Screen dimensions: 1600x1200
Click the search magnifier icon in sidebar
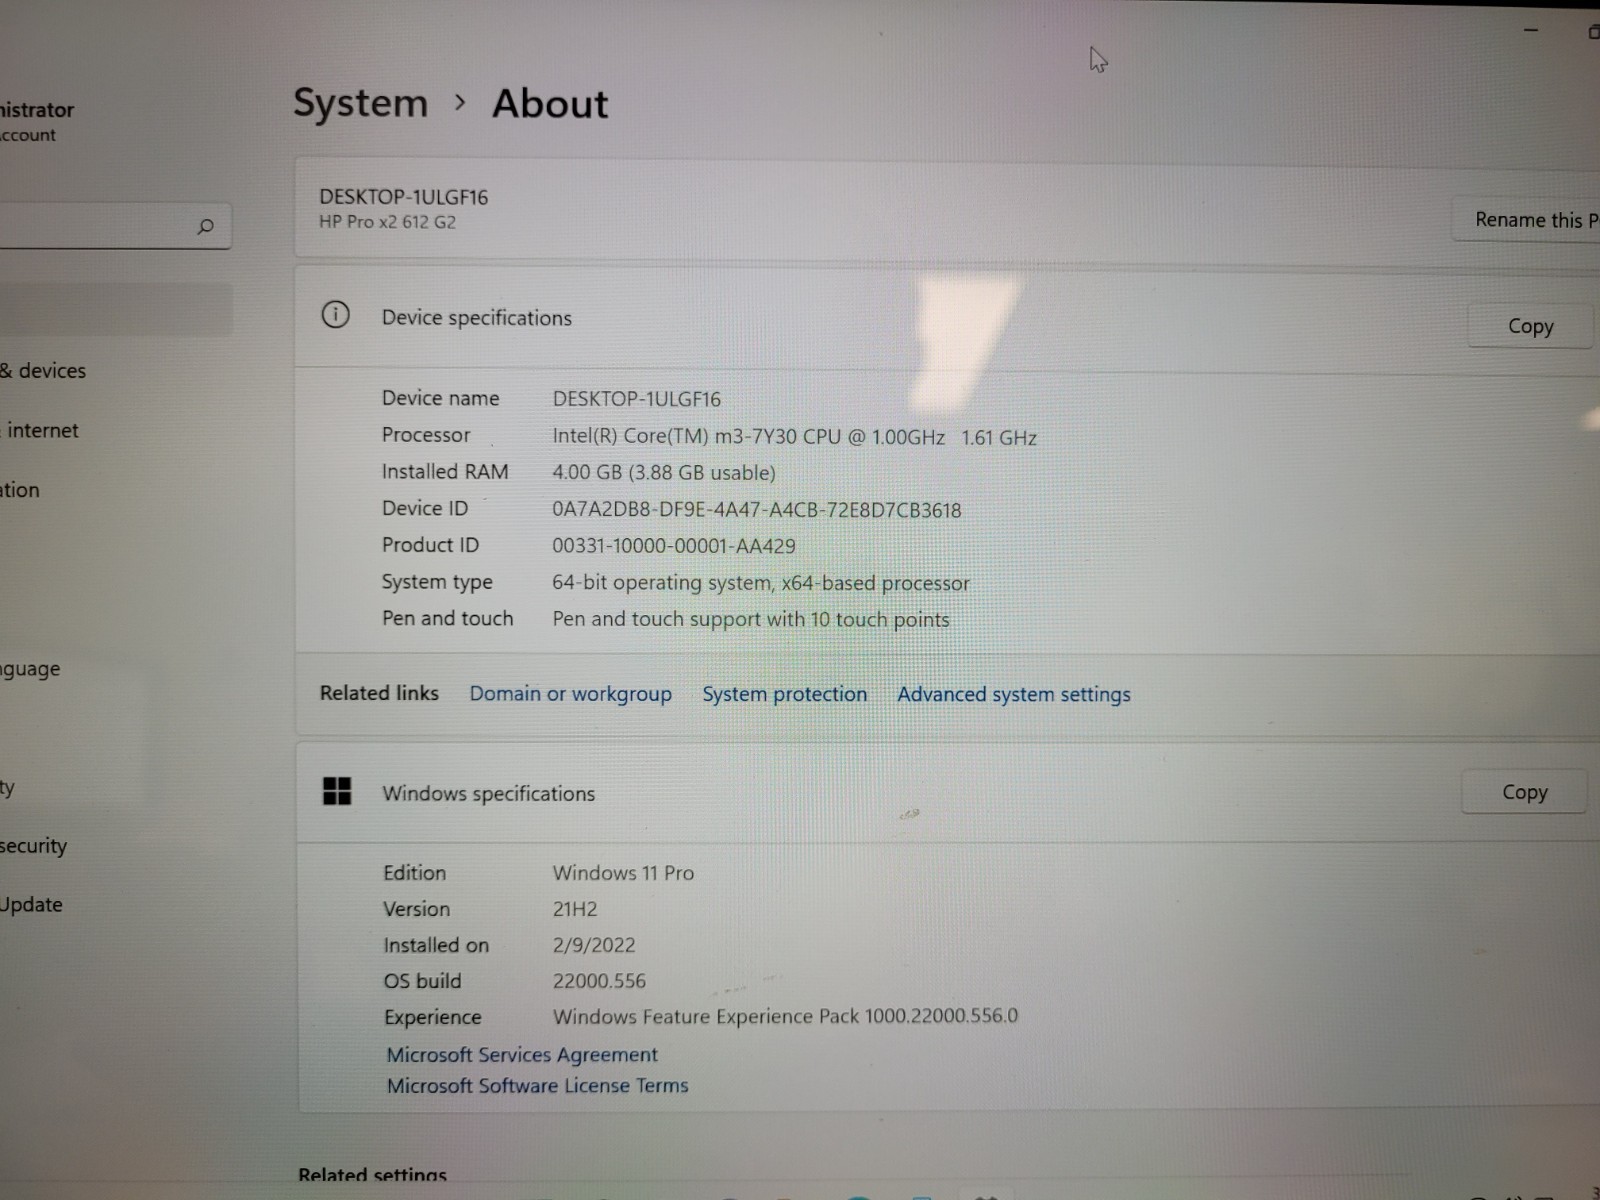pyautogui.click(x=205, y=227)
